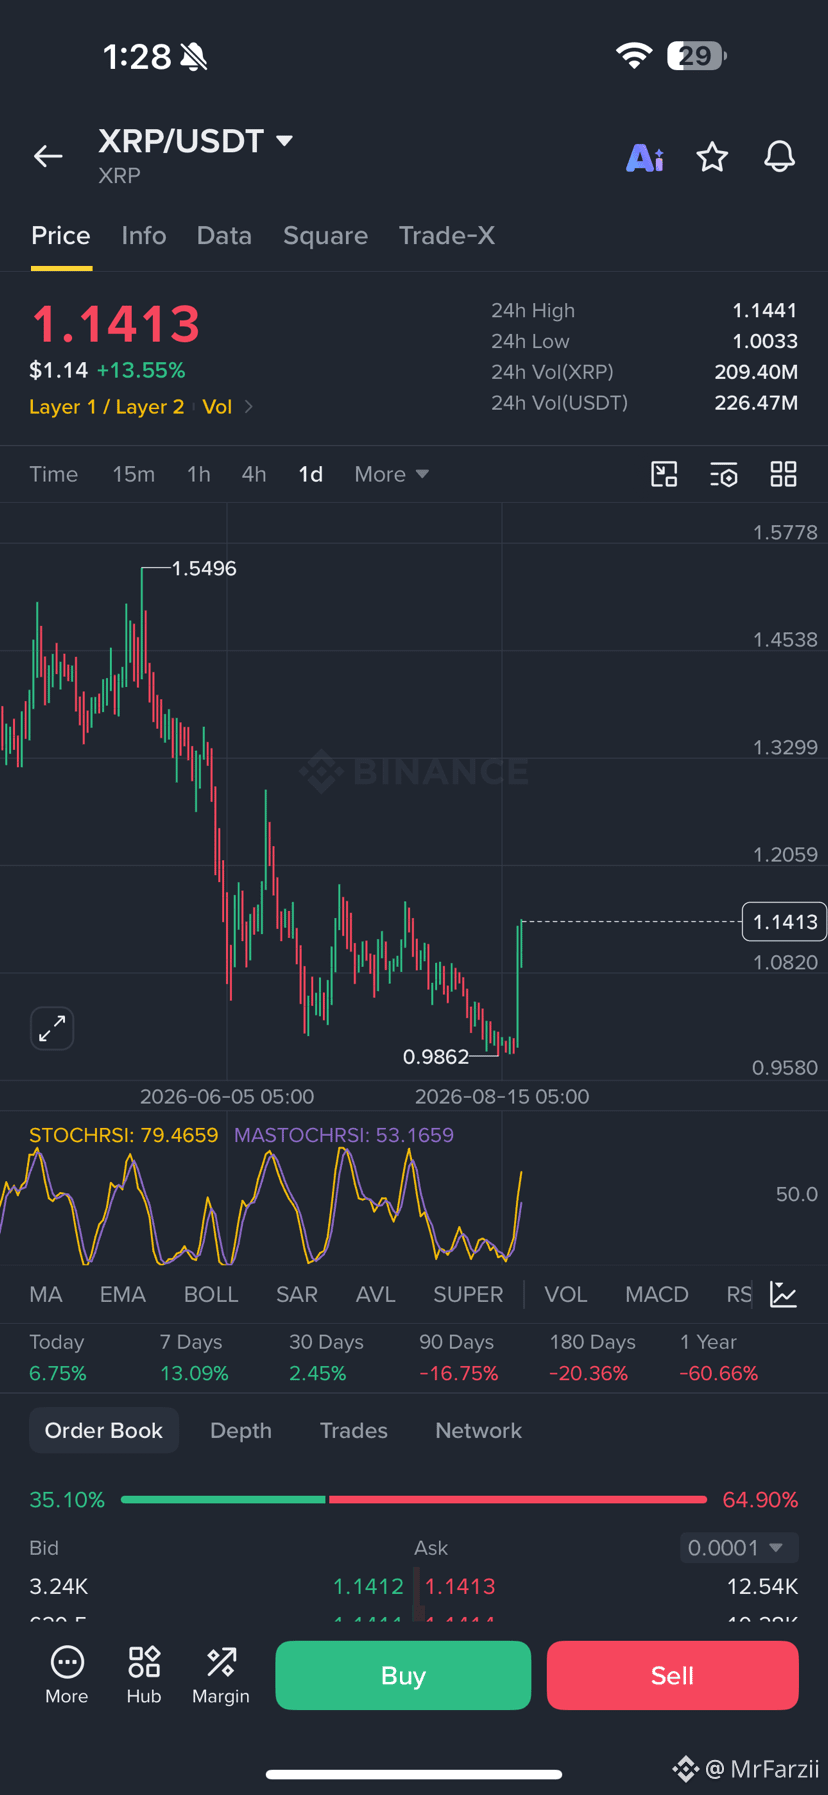
Task: Tap the green Buy button
Action: click(x=403, y=1675)
